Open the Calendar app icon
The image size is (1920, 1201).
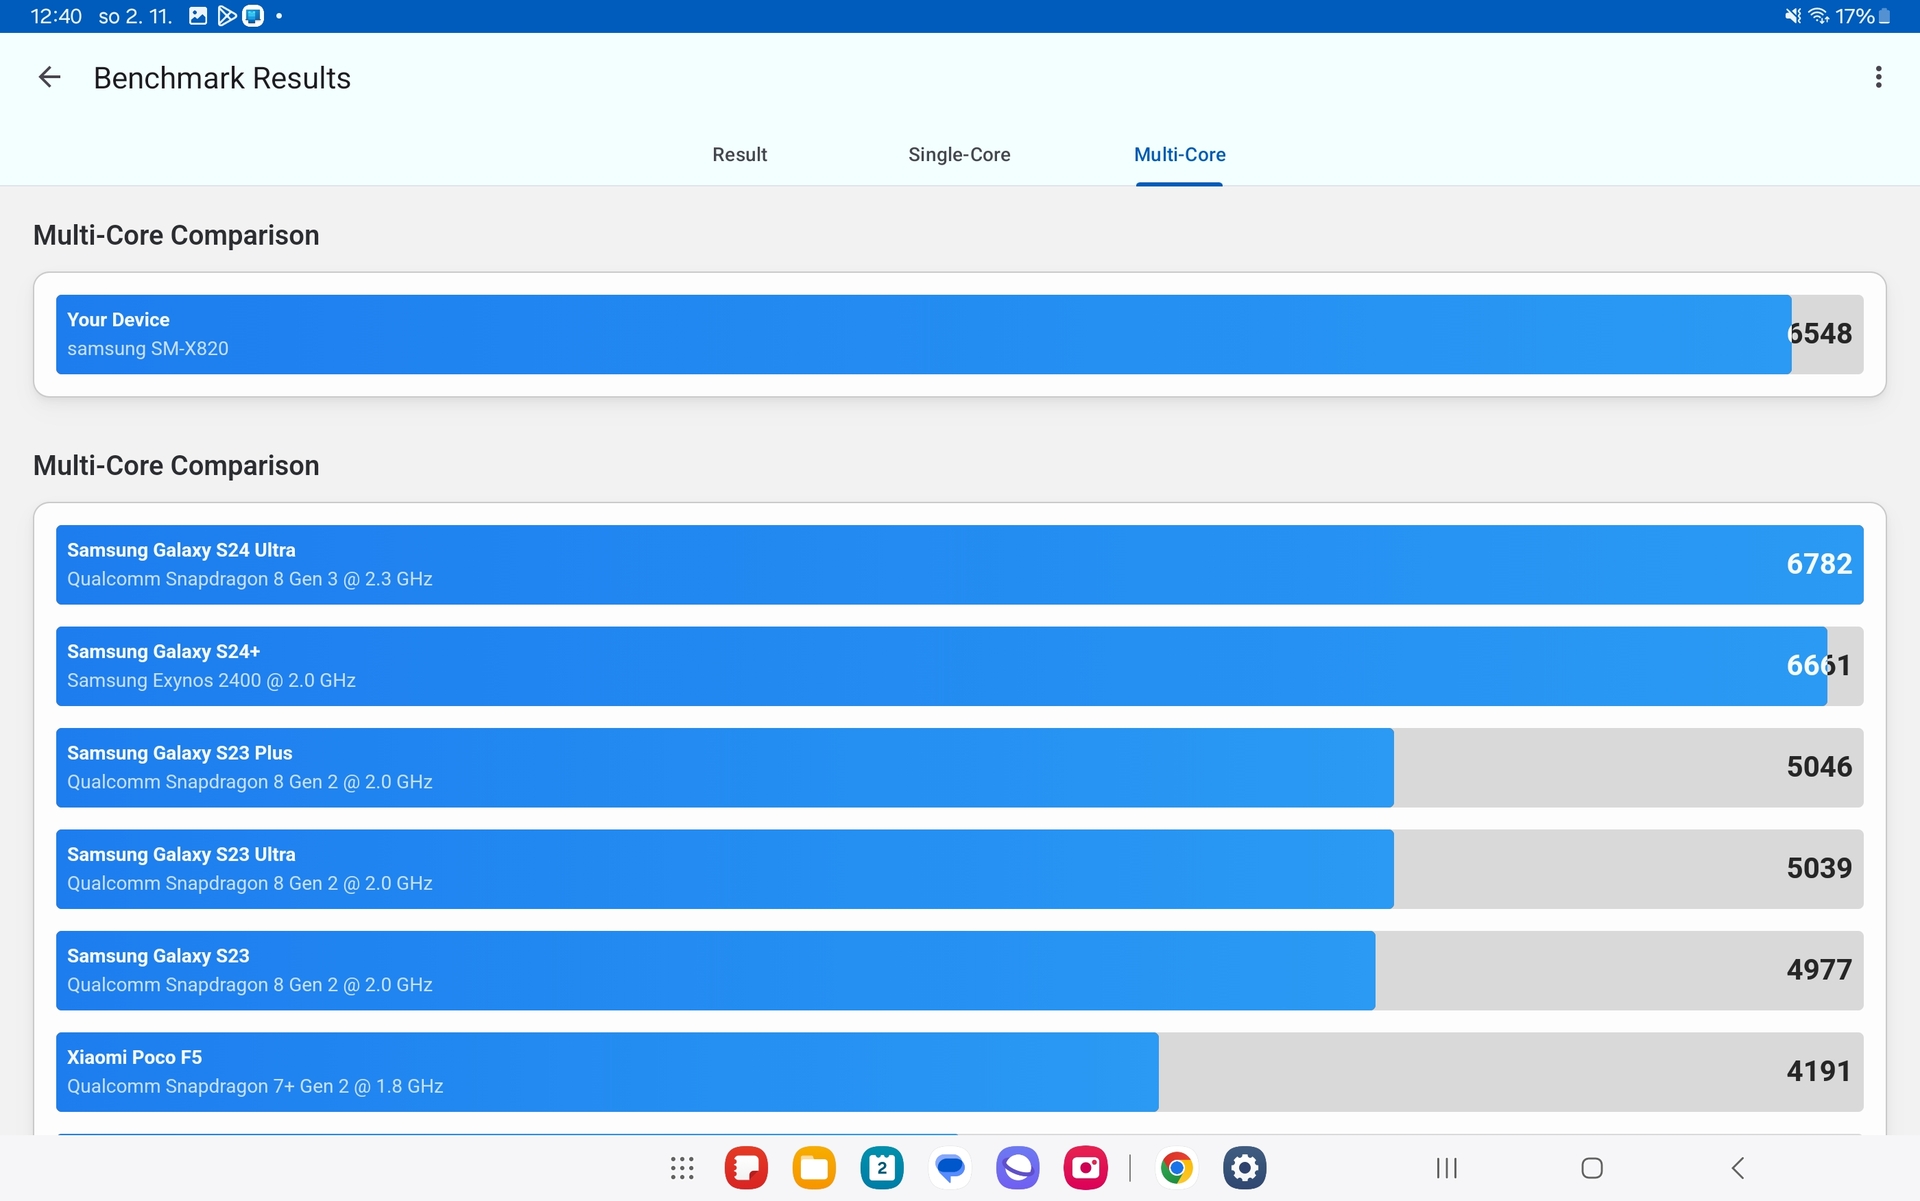point(882,1167)
